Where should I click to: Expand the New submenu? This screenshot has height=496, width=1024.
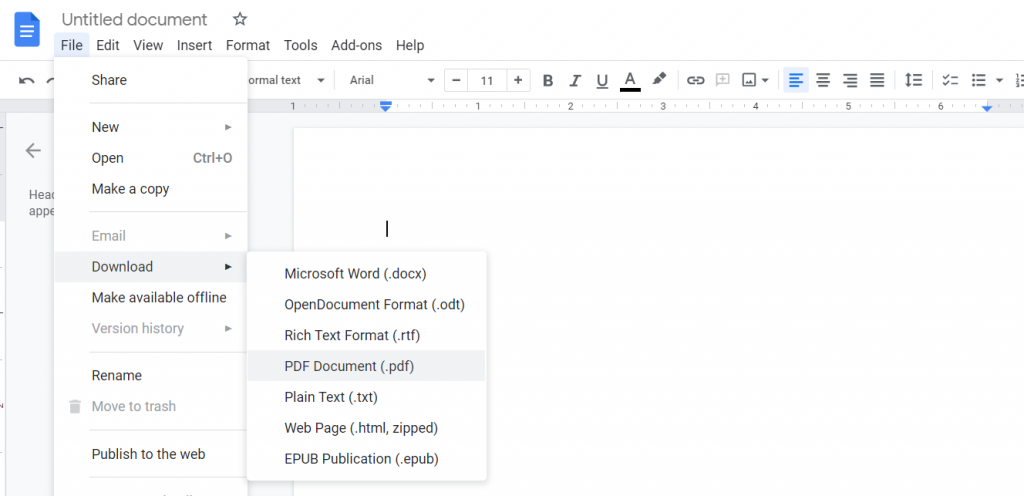pos(160,127)
